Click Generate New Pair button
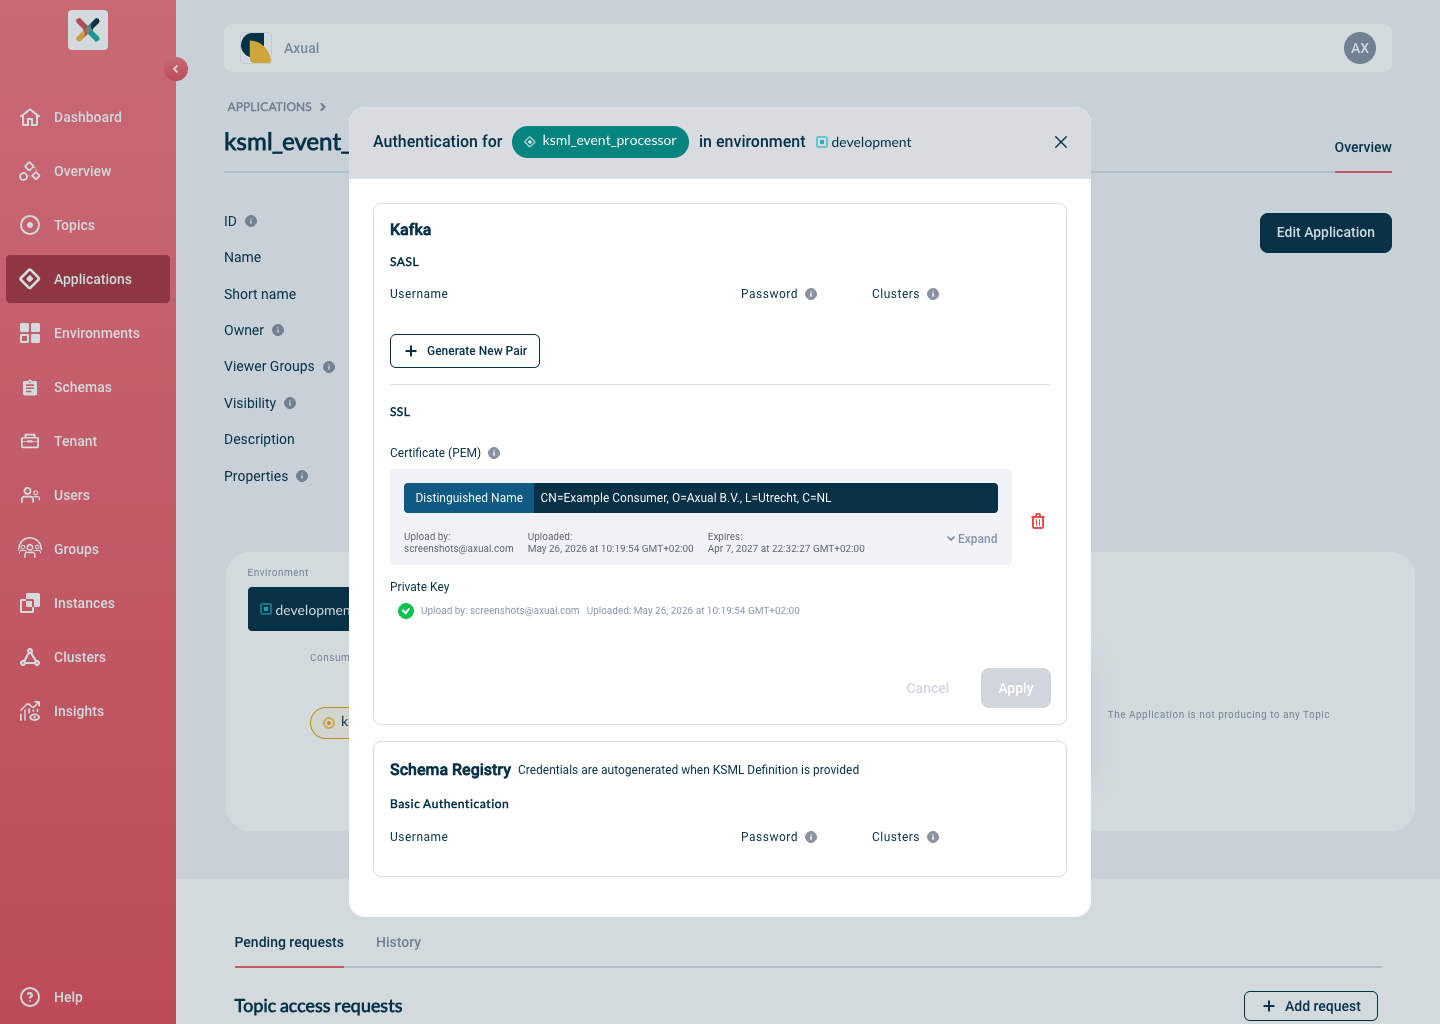1440x1024 pixels. pyautogui.click(x=465, y=351)
